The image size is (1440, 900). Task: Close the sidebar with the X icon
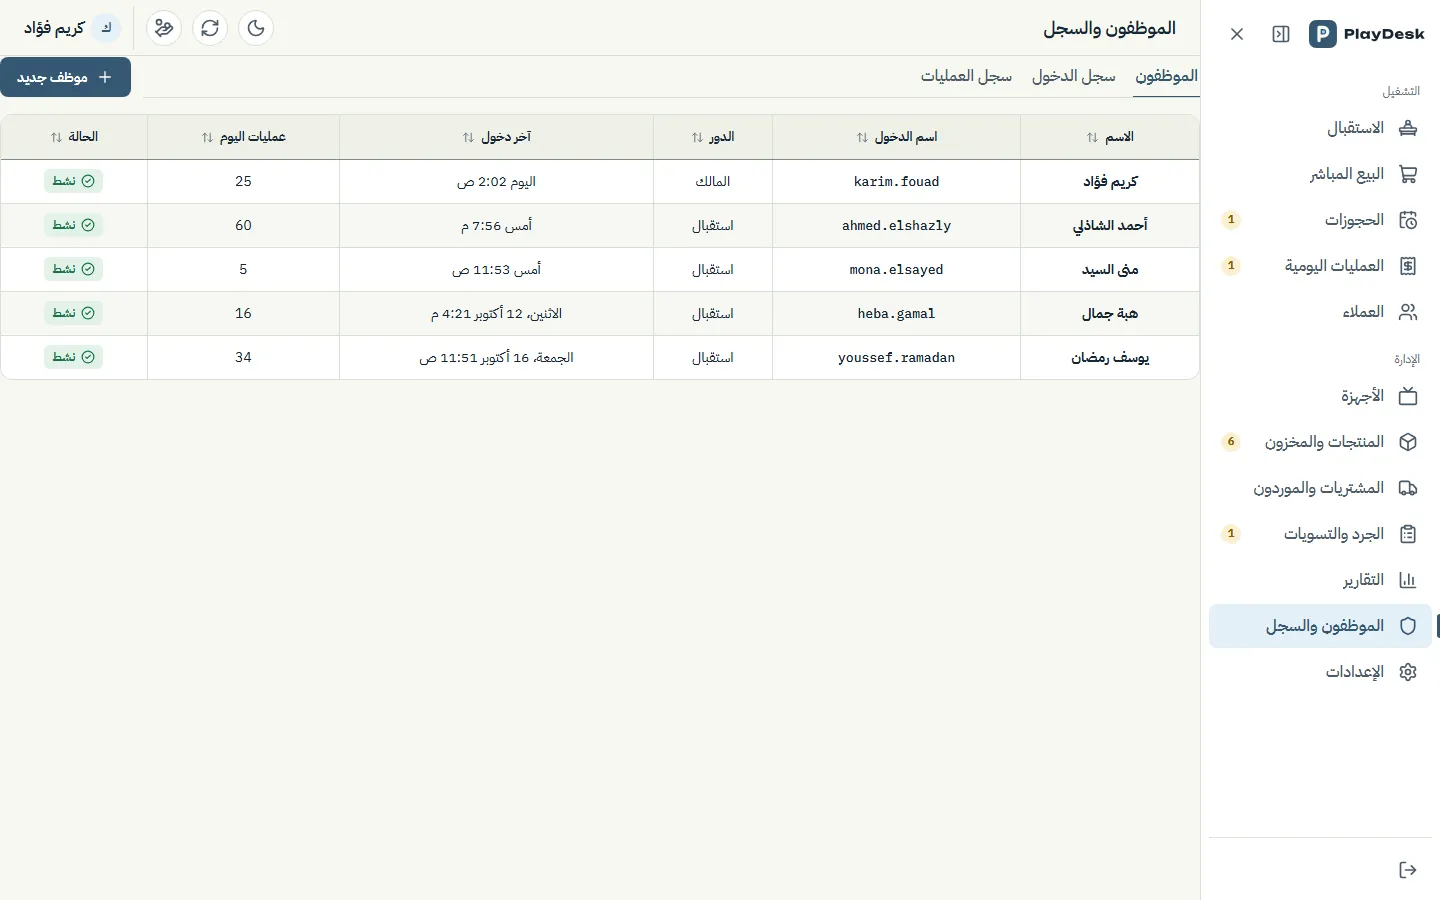[x=1237, y=34]
